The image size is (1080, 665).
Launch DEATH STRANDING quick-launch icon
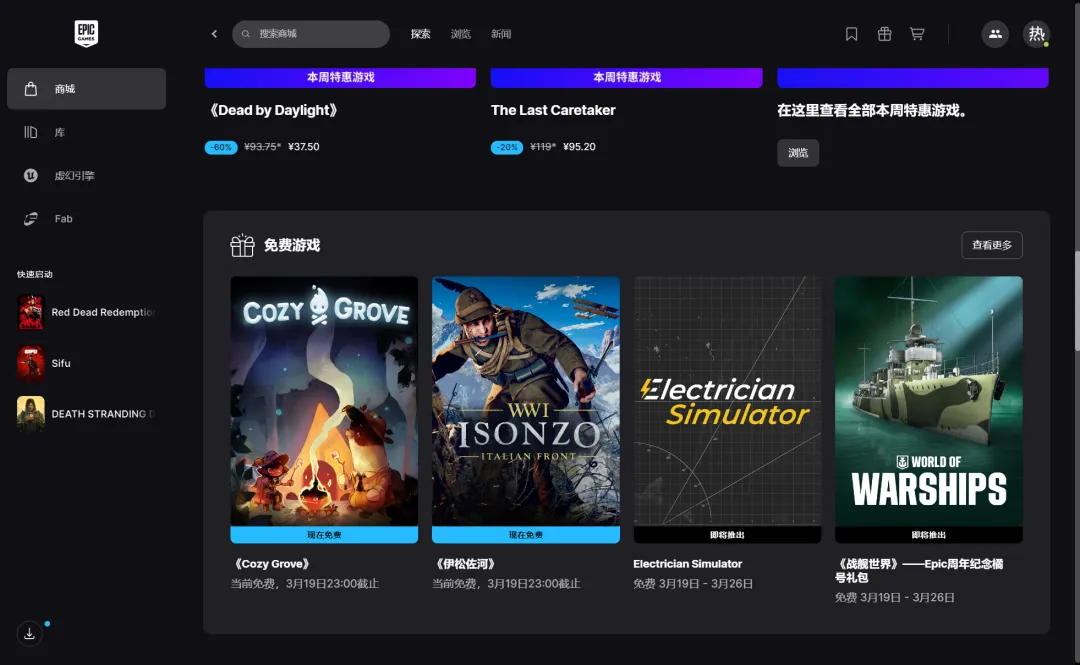tap(30, 413)
